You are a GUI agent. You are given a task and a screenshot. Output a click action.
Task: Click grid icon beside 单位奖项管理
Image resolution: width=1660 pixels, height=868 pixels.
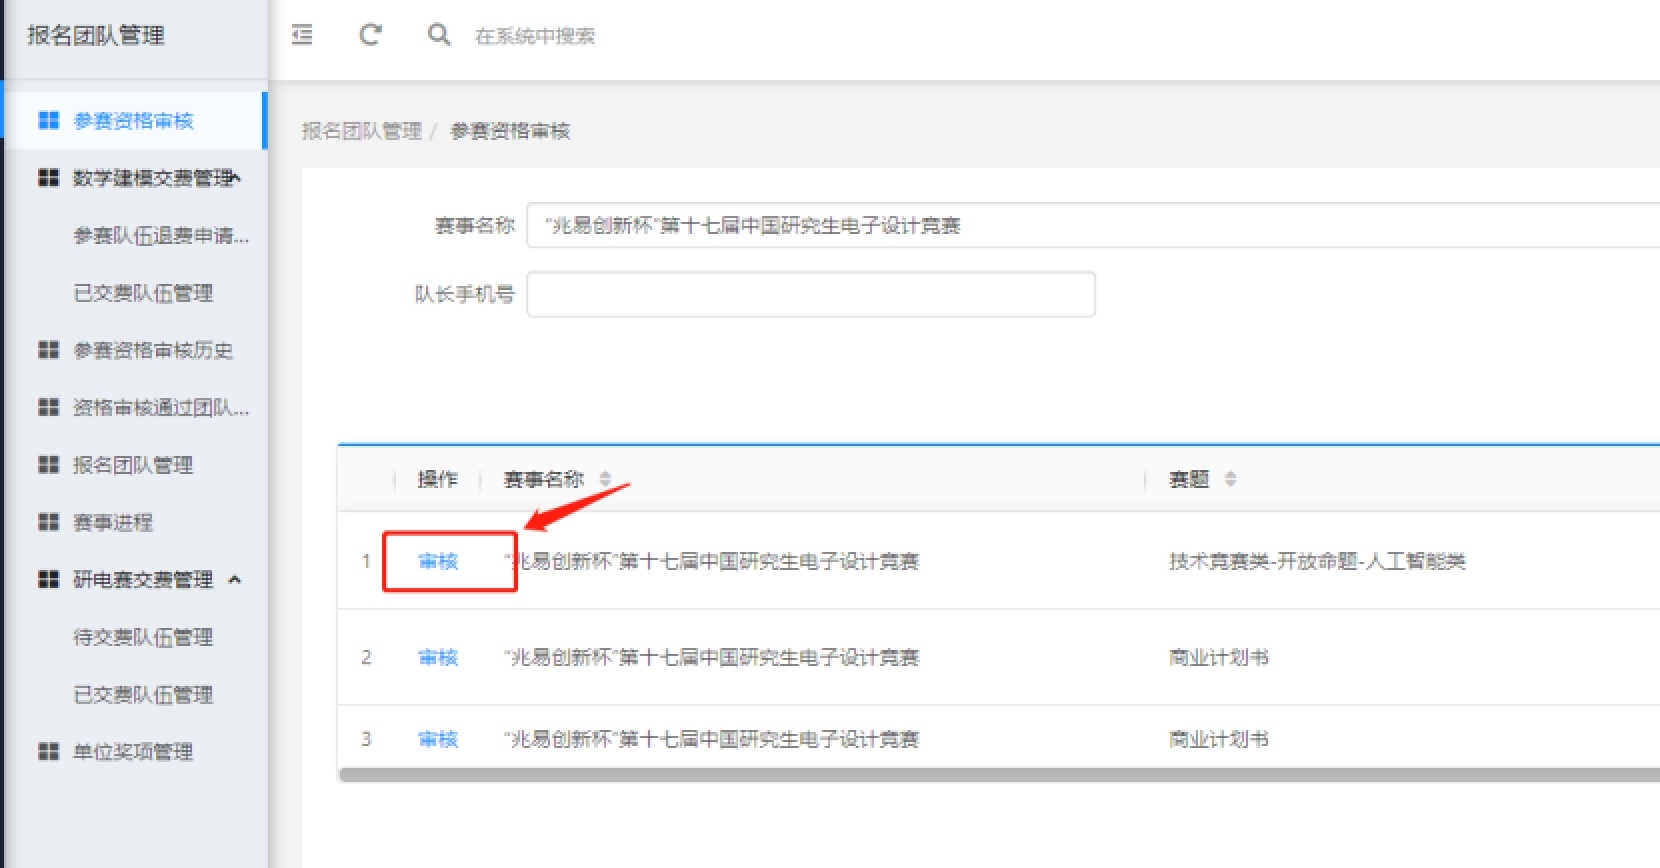click(x=48, y=752)
